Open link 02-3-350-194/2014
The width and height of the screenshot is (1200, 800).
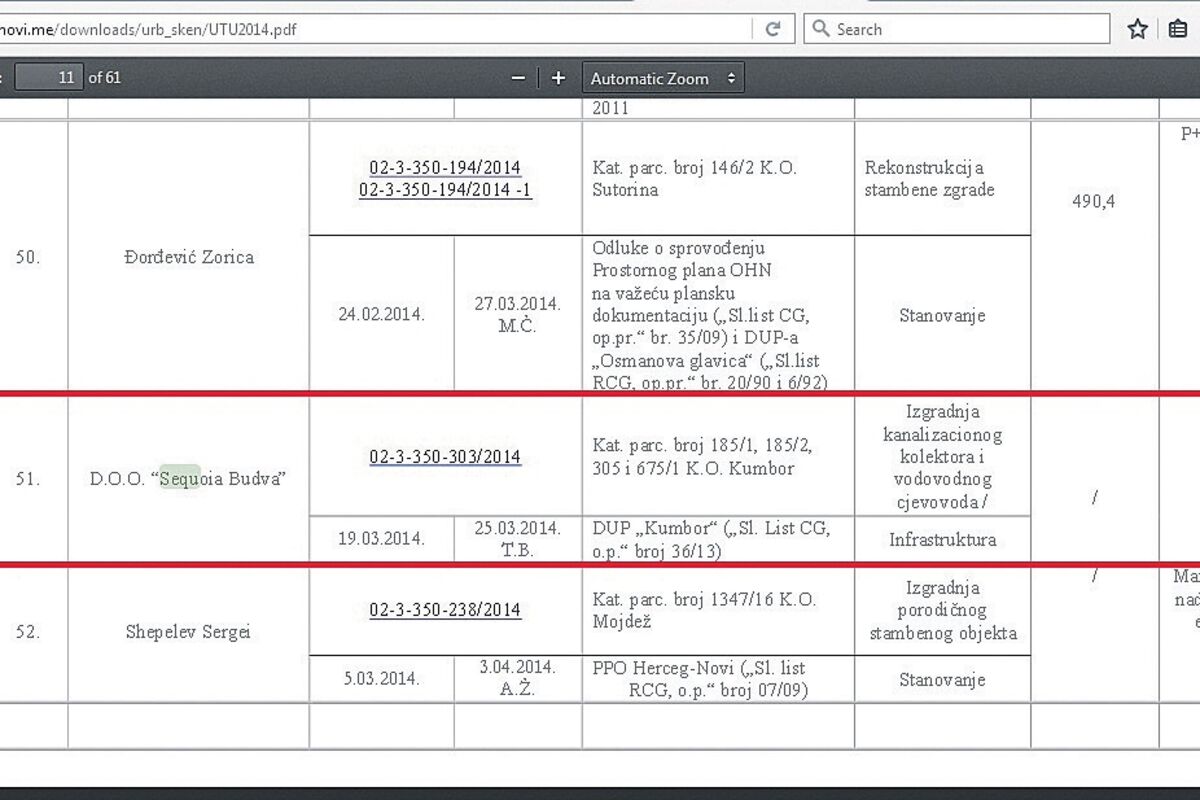click(x=445, y=168)
